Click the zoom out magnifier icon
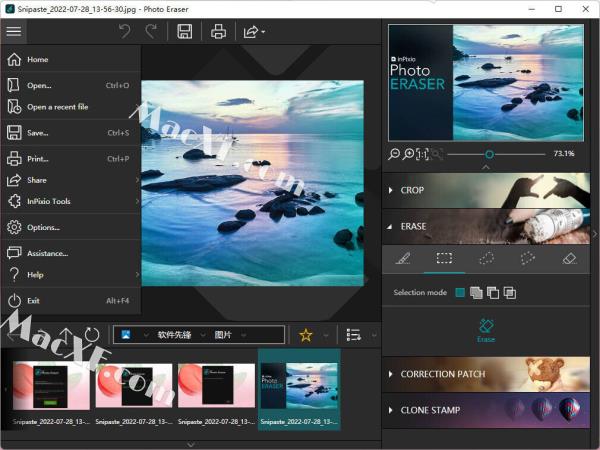The image size is (600, 450). tap(394, 154)
